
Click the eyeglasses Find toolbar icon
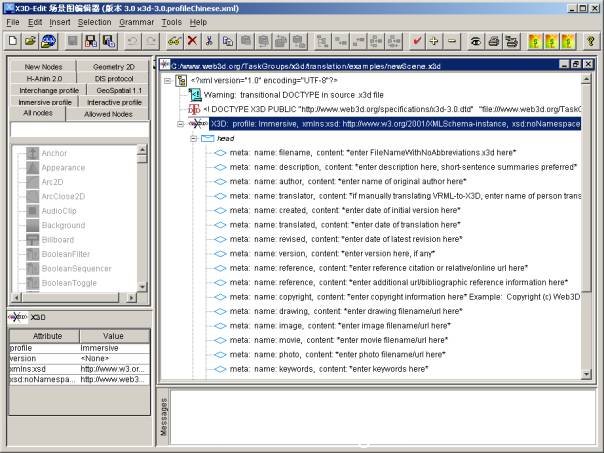pyautogui.click(x=174, y=41)
